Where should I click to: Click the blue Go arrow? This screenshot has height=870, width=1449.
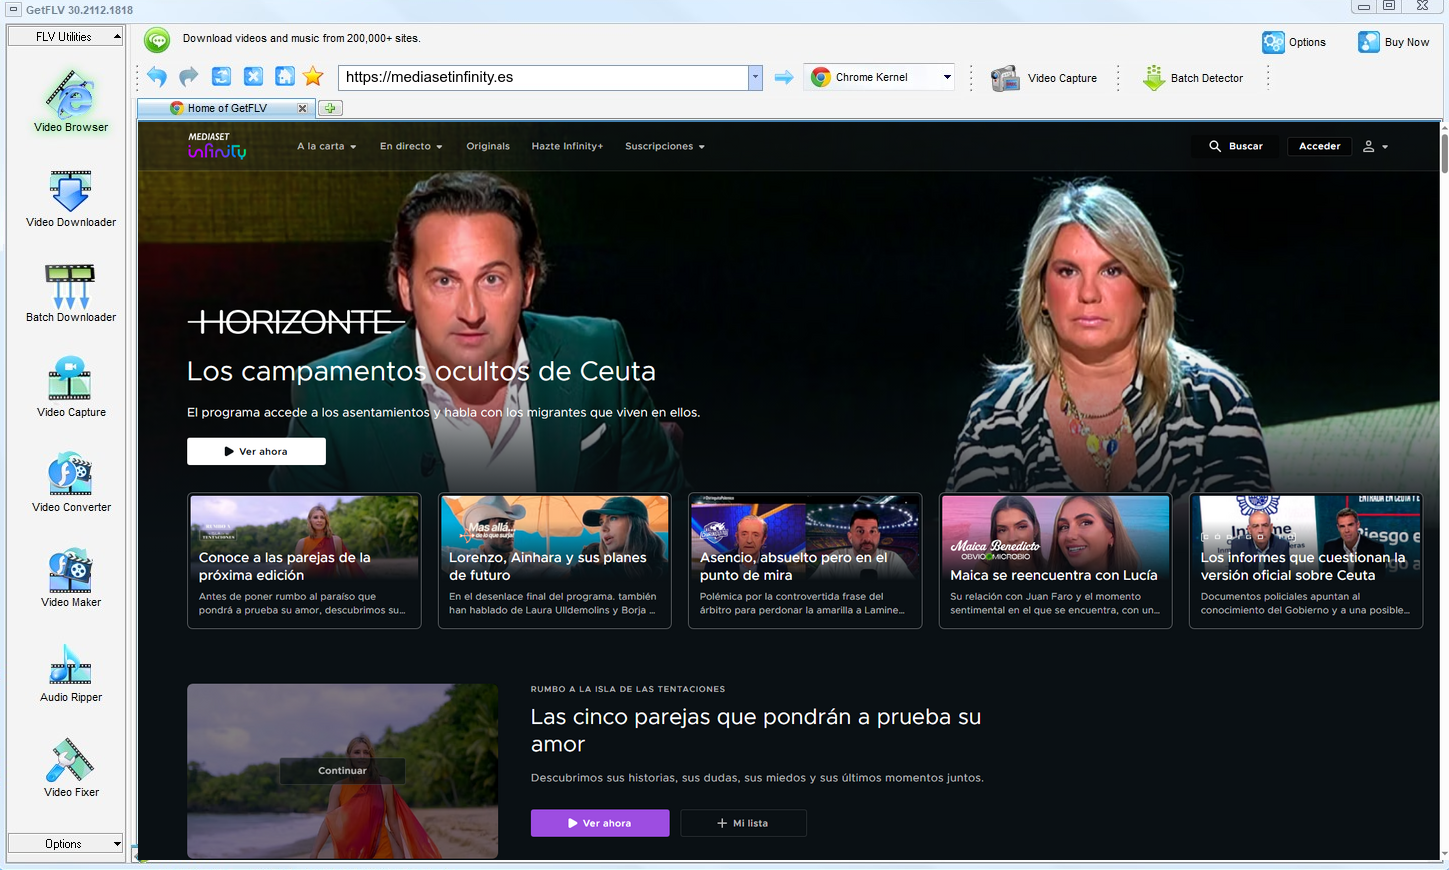pos(784,77)
